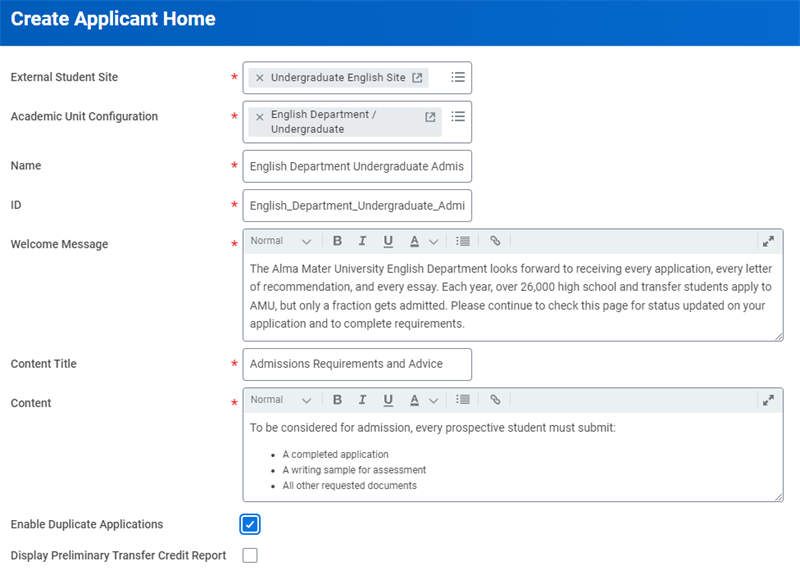The height and width of the screenshot is (575, 800).
Task: Toggle underline in Welcome Message editor
Action: coord(388,241)
